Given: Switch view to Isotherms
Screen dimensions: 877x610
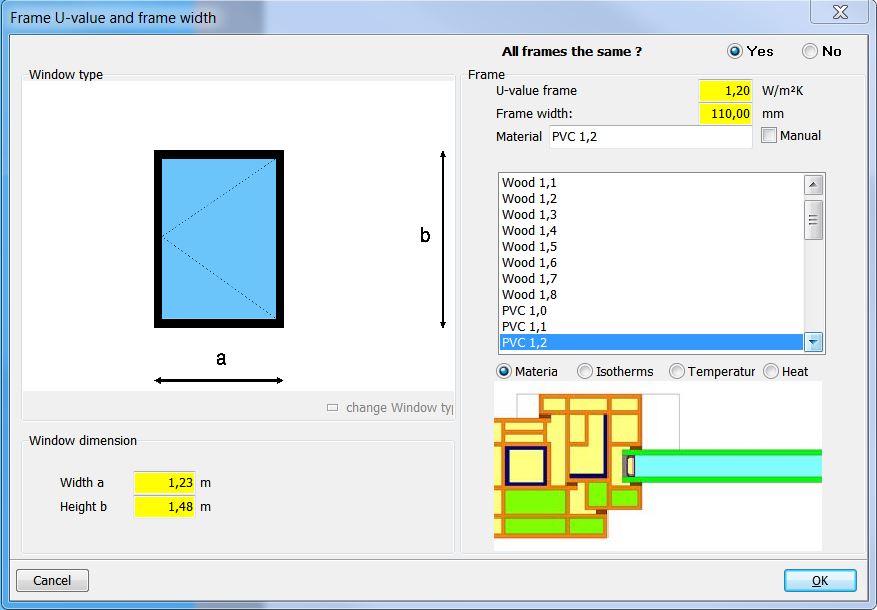Looking at the screenshot, I should coord(585,371).
